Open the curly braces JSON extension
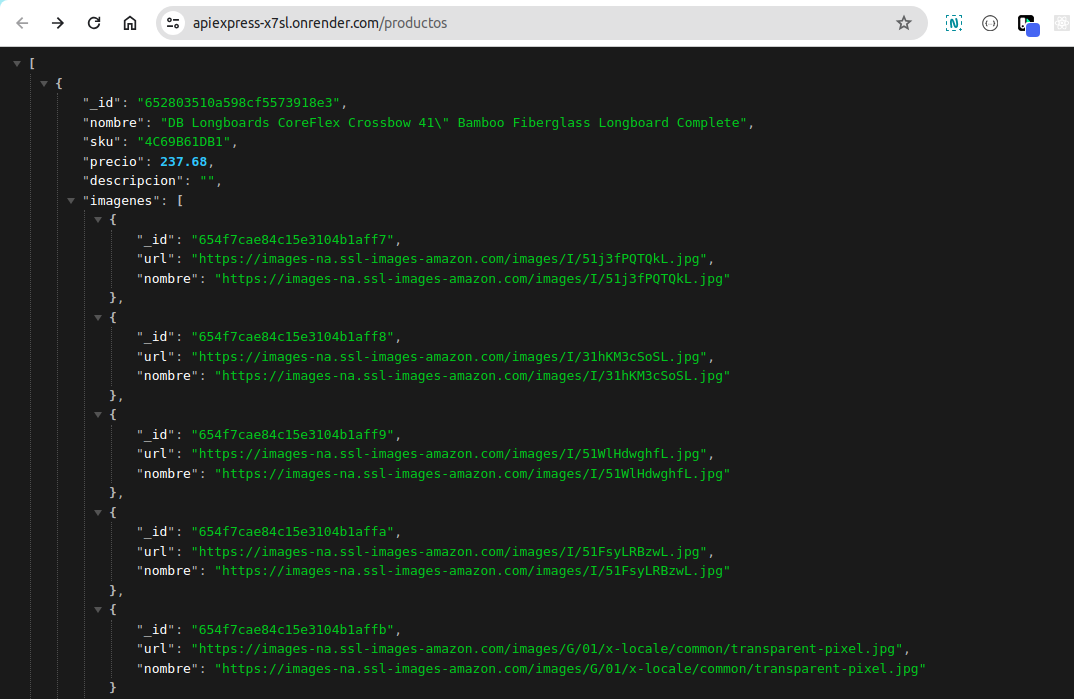The height and width of the screenshot is (699, 1074). coord(990,23)
